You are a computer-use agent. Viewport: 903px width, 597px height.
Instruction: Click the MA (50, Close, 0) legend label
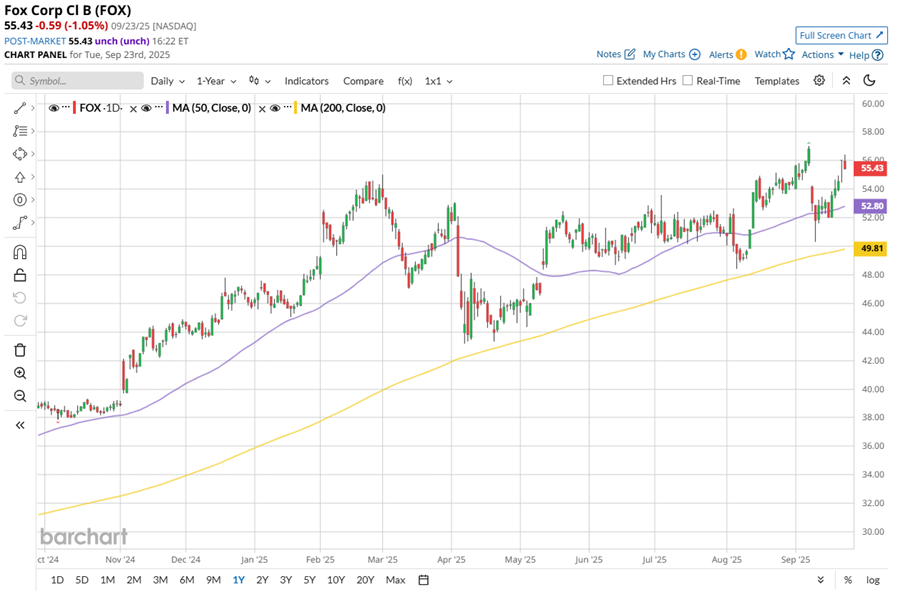pyautogui.click(x=212, y=108)
